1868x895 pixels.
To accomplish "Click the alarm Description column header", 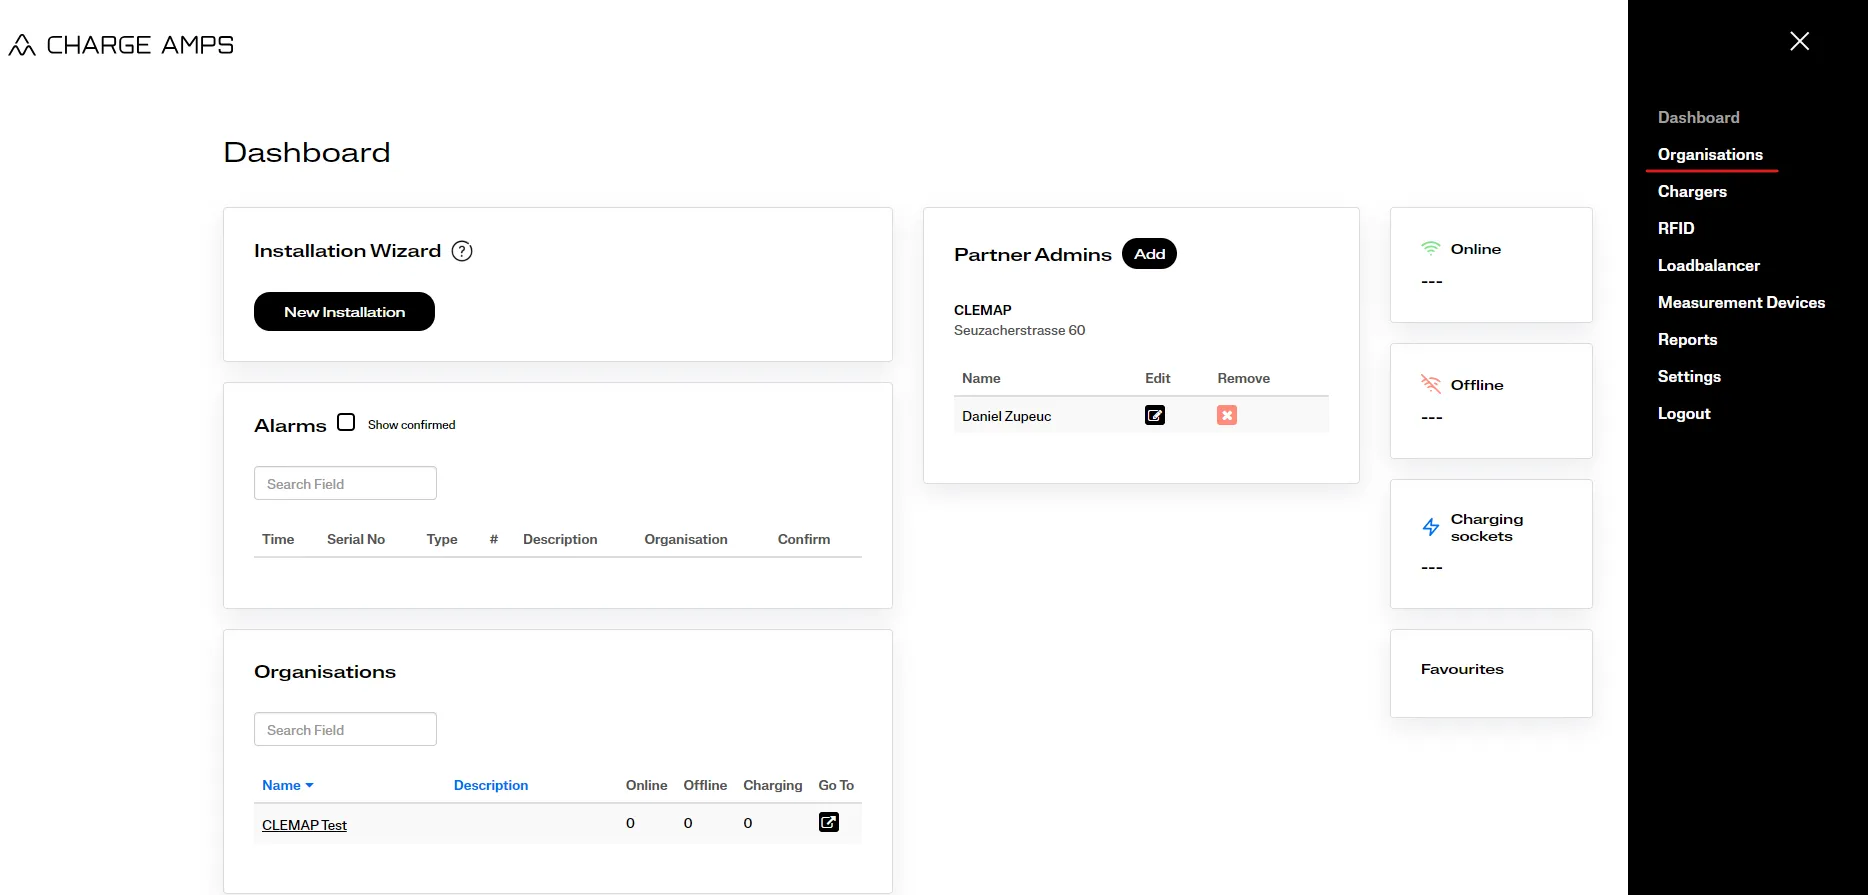I will 560,539.
